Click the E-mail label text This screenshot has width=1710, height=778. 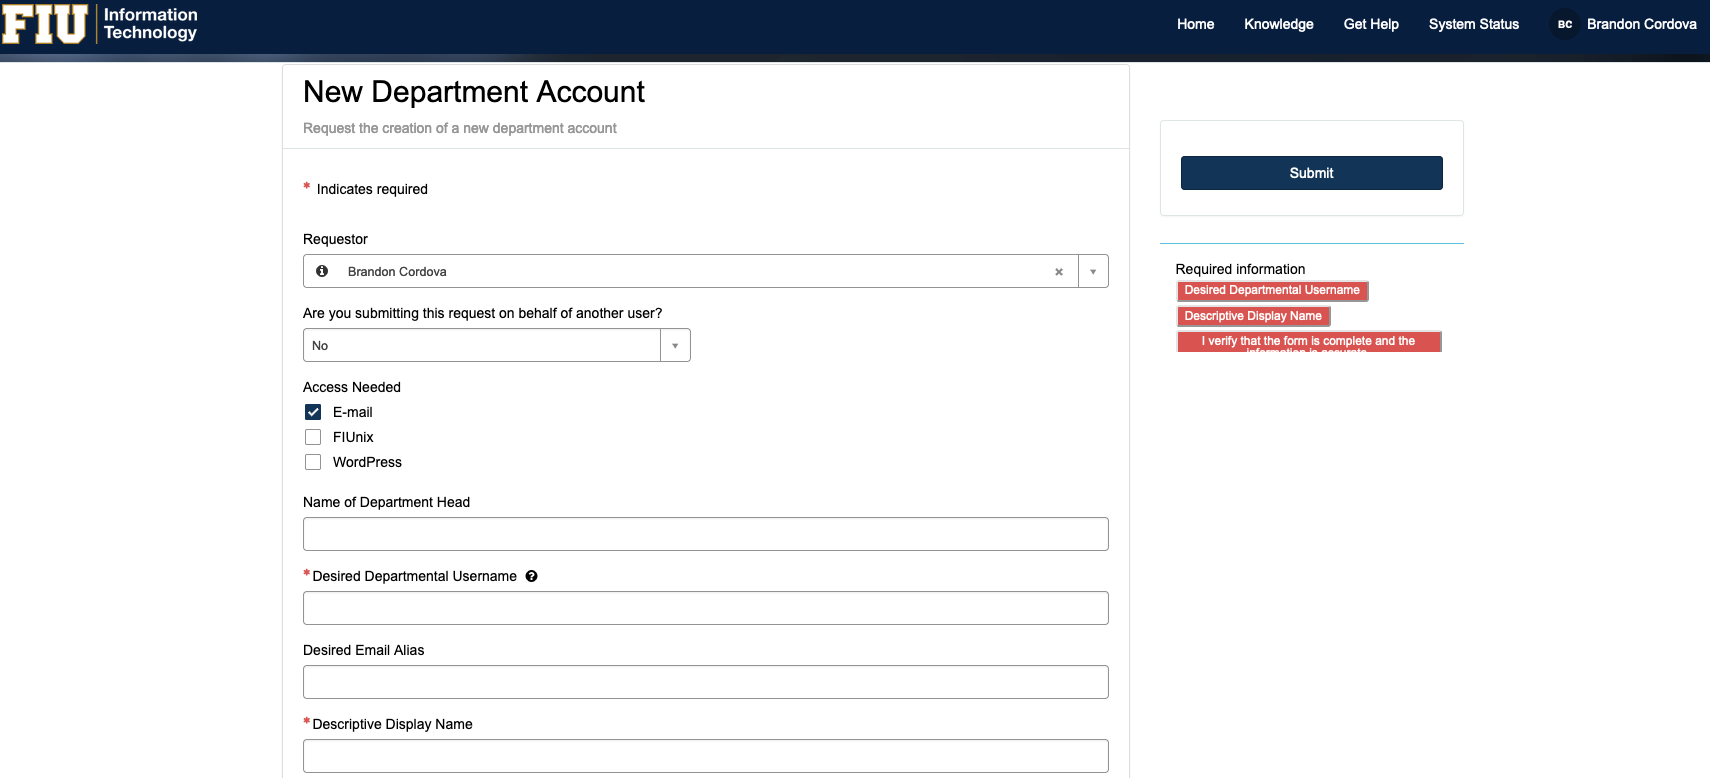tap(352, 412)
